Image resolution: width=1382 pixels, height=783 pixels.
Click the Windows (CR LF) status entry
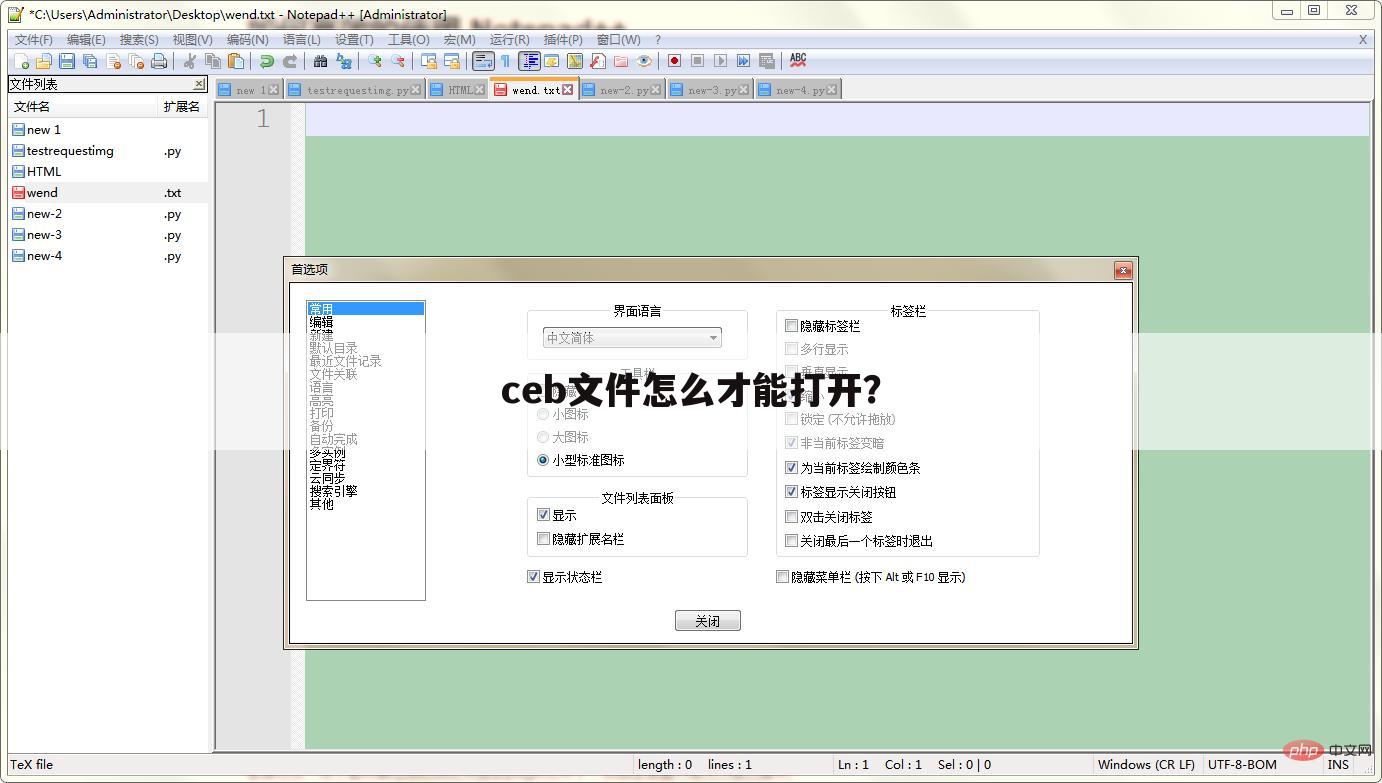coord(1146,764)
